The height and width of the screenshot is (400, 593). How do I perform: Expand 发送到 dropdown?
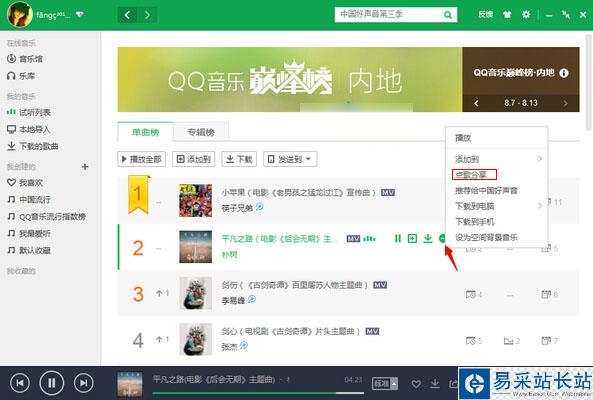pyautogui.click(x=290, y=159)
